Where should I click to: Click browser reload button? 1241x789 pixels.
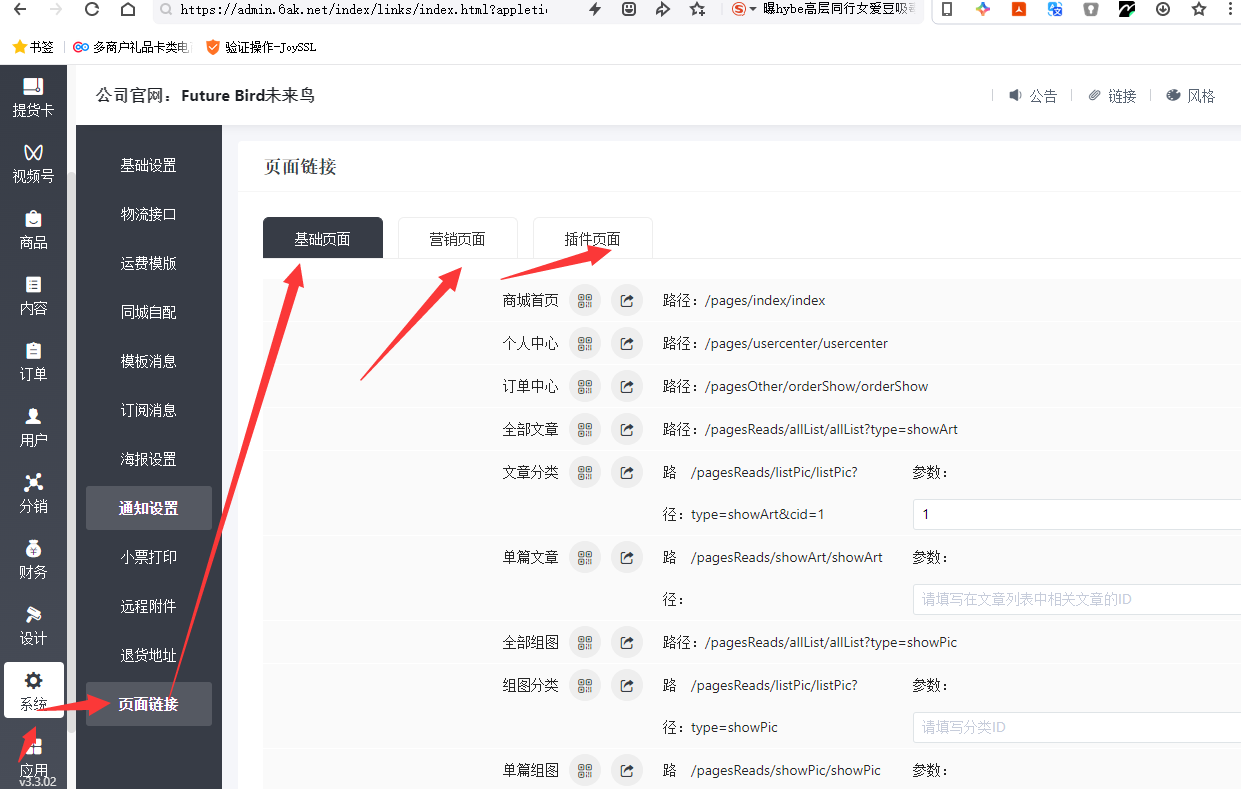tap(92, 10)
